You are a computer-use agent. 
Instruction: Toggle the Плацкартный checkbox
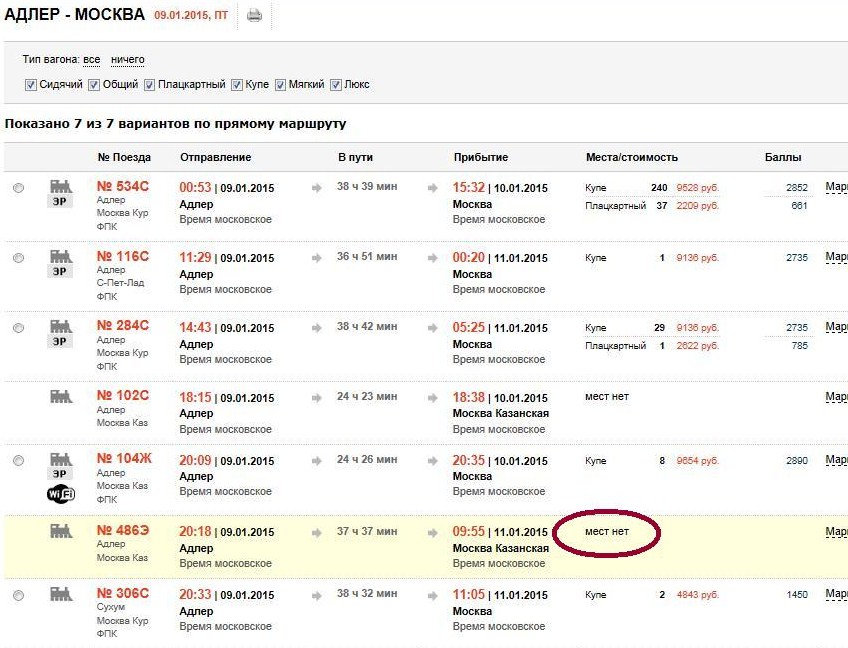(x=150, y=85)
